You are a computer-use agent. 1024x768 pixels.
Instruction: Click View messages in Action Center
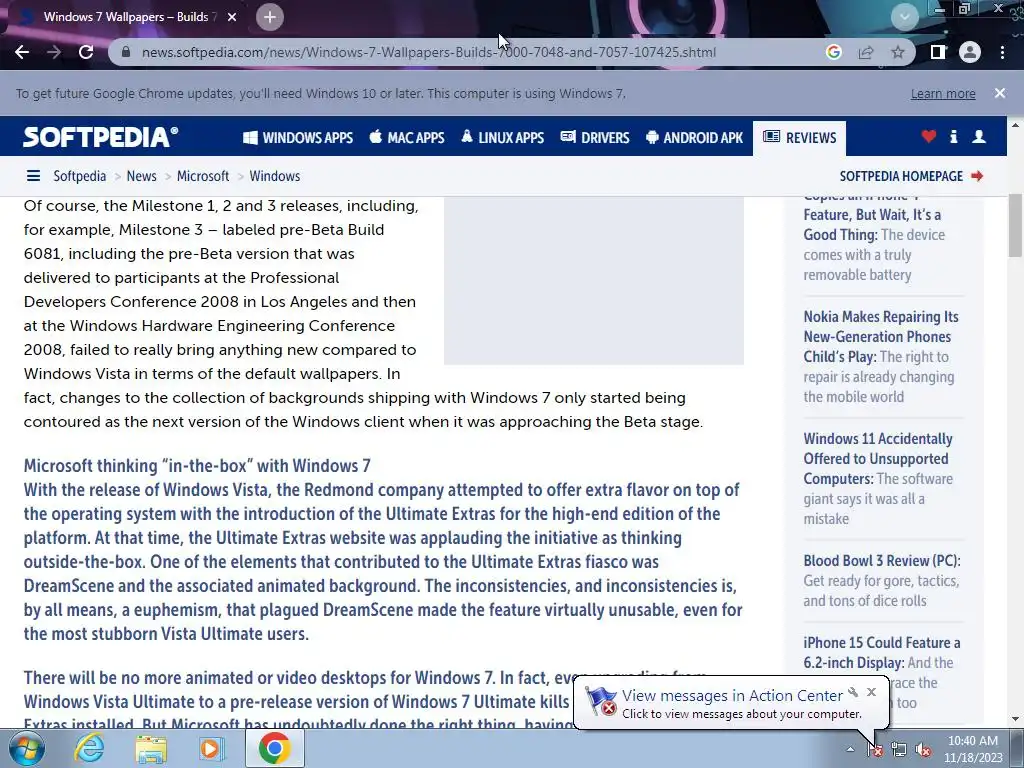(x=731, y=696)
